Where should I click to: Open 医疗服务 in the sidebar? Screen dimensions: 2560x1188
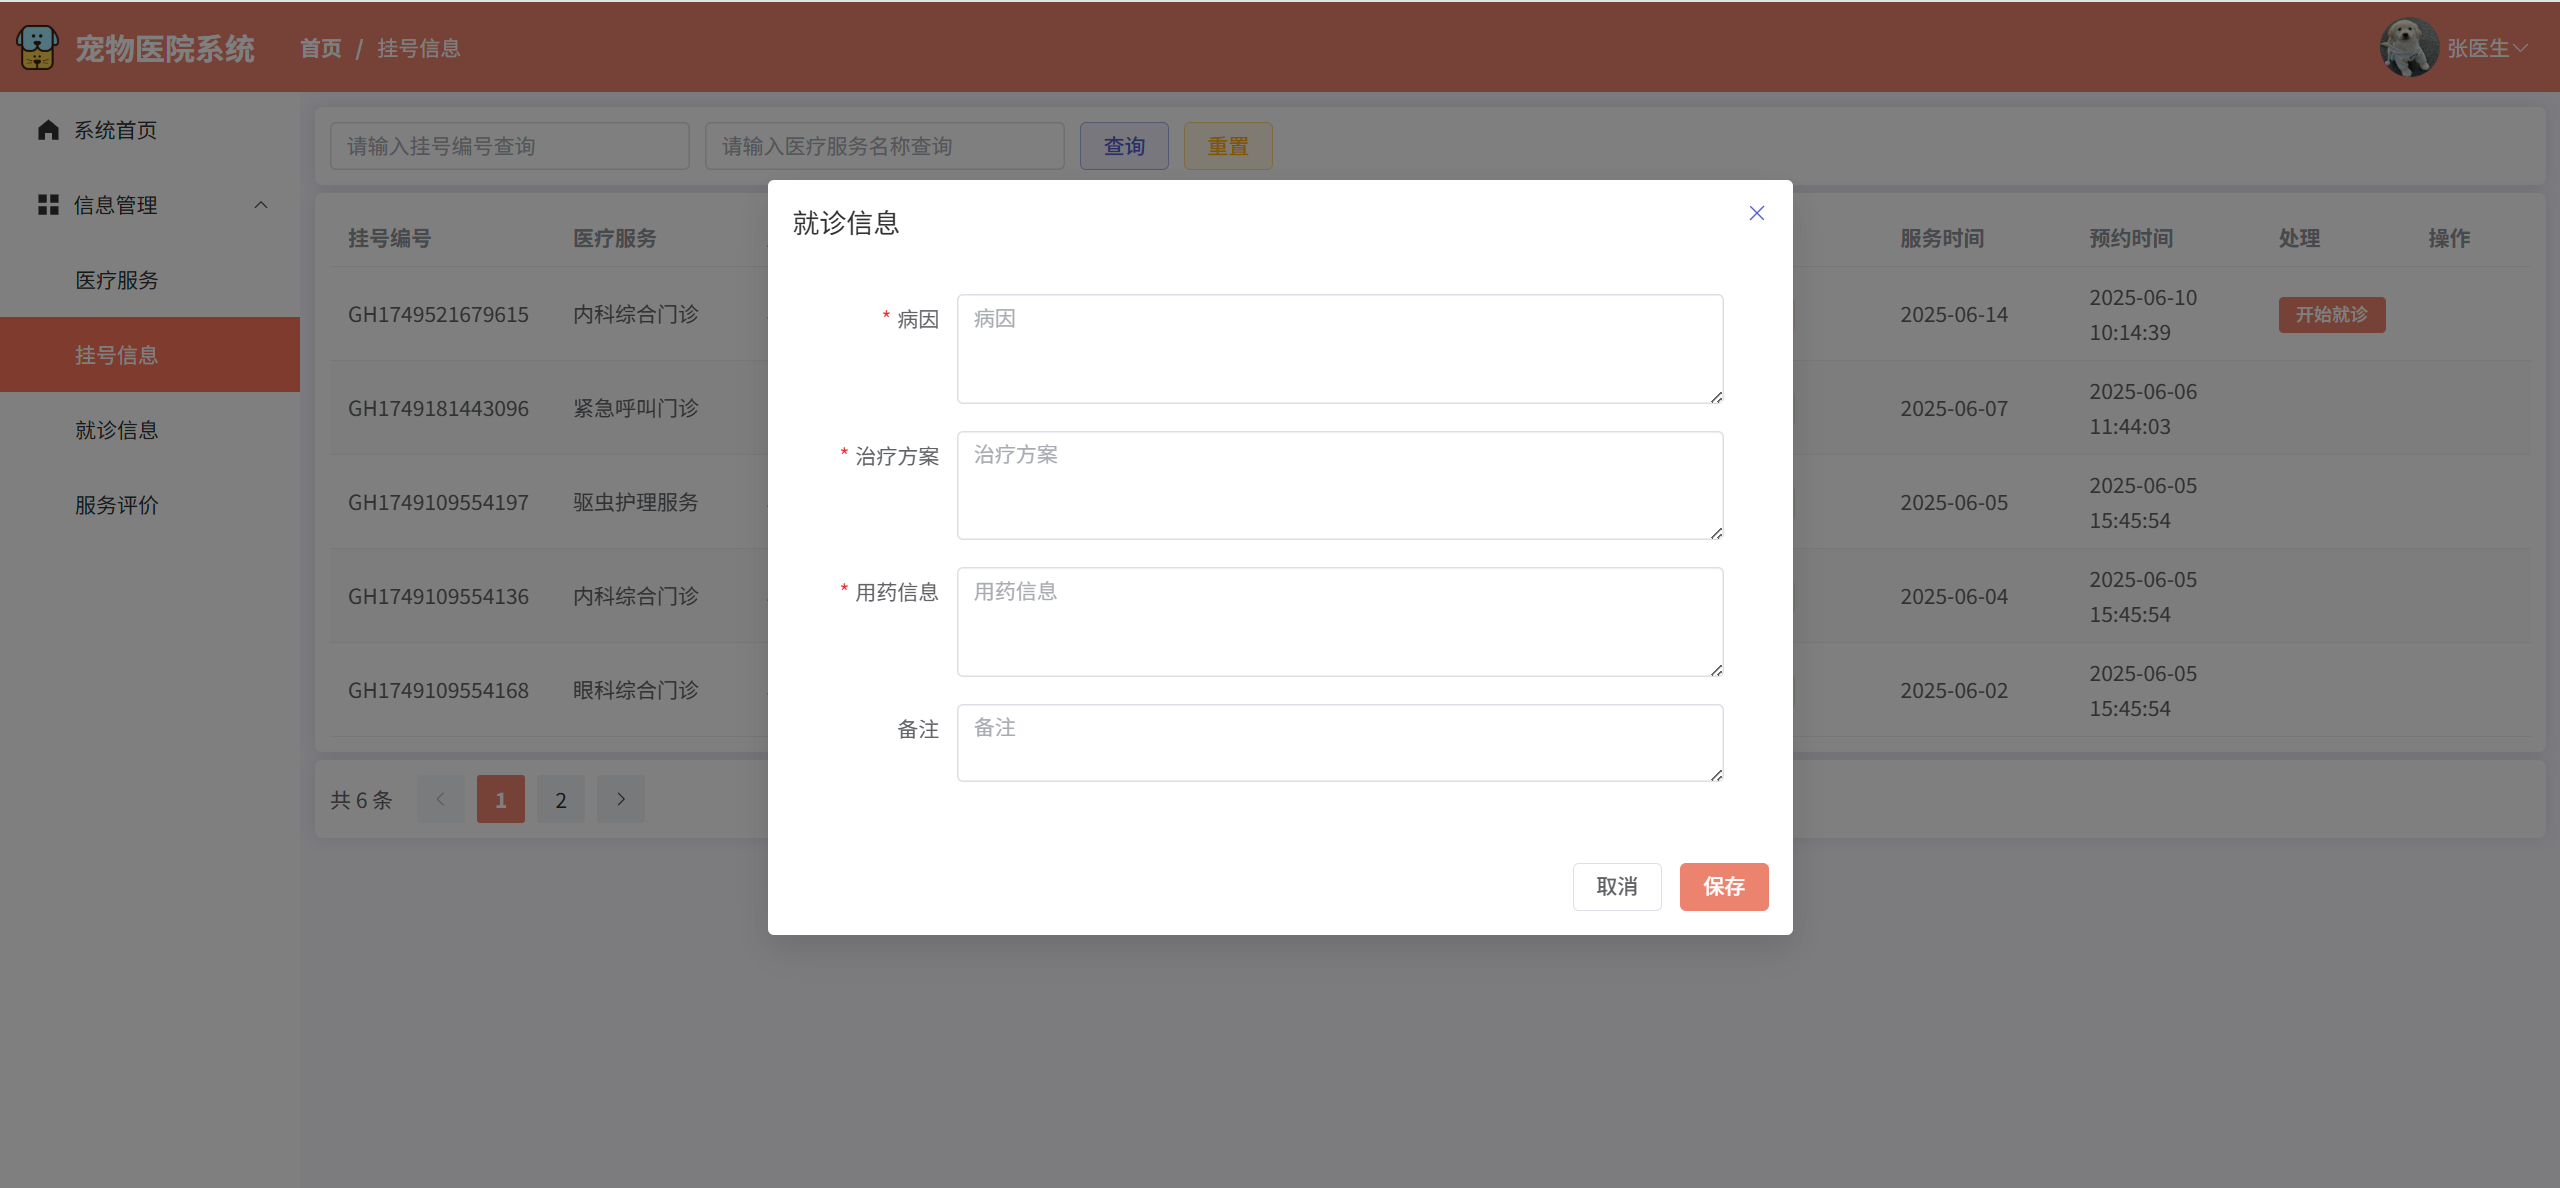[x=117, y=280]
